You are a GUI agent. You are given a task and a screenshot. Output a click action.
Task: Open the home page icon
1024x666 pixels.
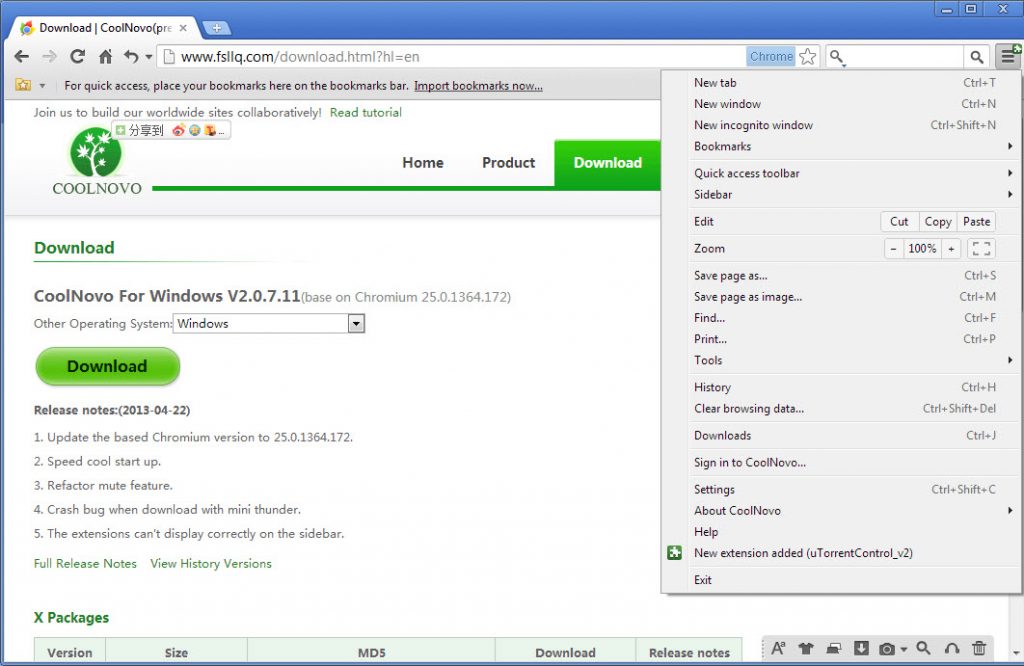(105, 57)
